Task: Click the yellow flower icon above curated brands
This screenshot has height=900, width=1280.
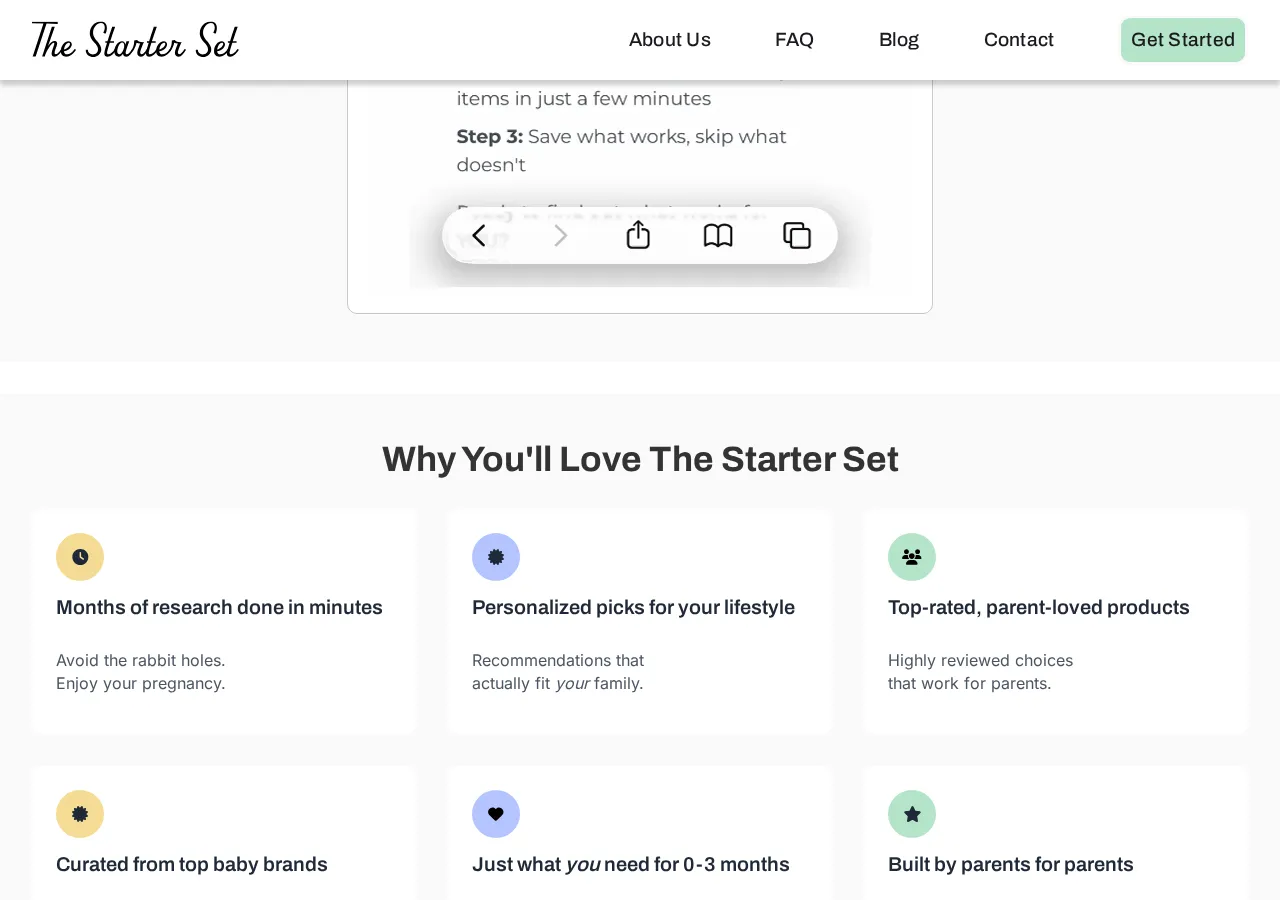Action: tap(80, 814)
